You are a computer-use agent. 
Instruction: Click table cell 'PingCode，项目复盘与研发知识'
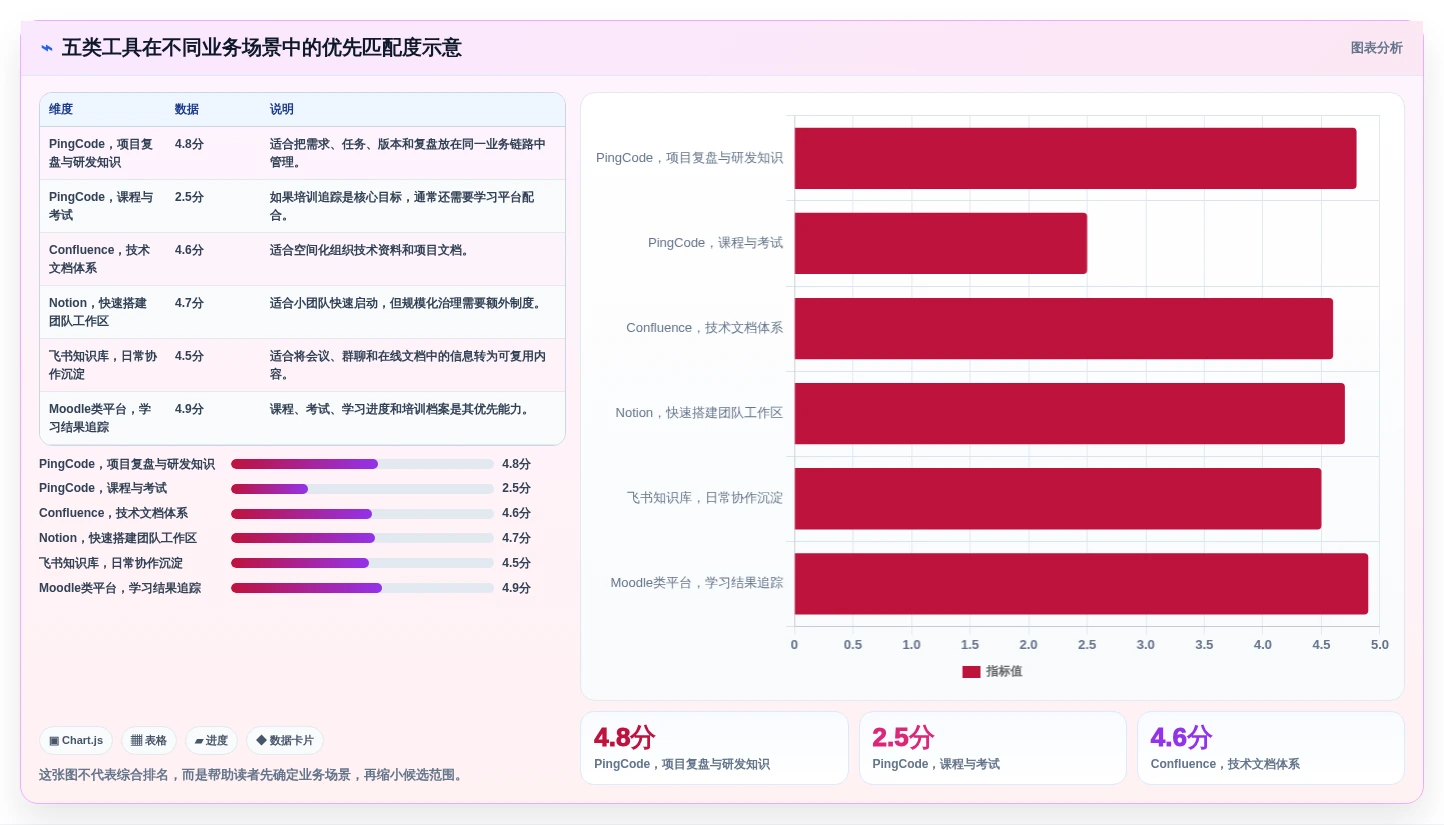point(102,153)
